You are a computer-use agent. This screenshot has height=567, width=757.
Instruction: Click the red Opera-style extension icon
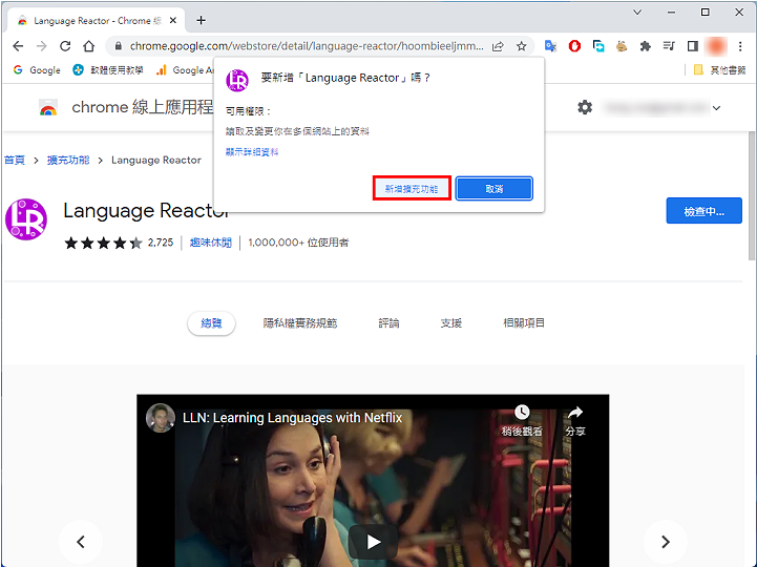pyautogui.click(x=575, y=46)
